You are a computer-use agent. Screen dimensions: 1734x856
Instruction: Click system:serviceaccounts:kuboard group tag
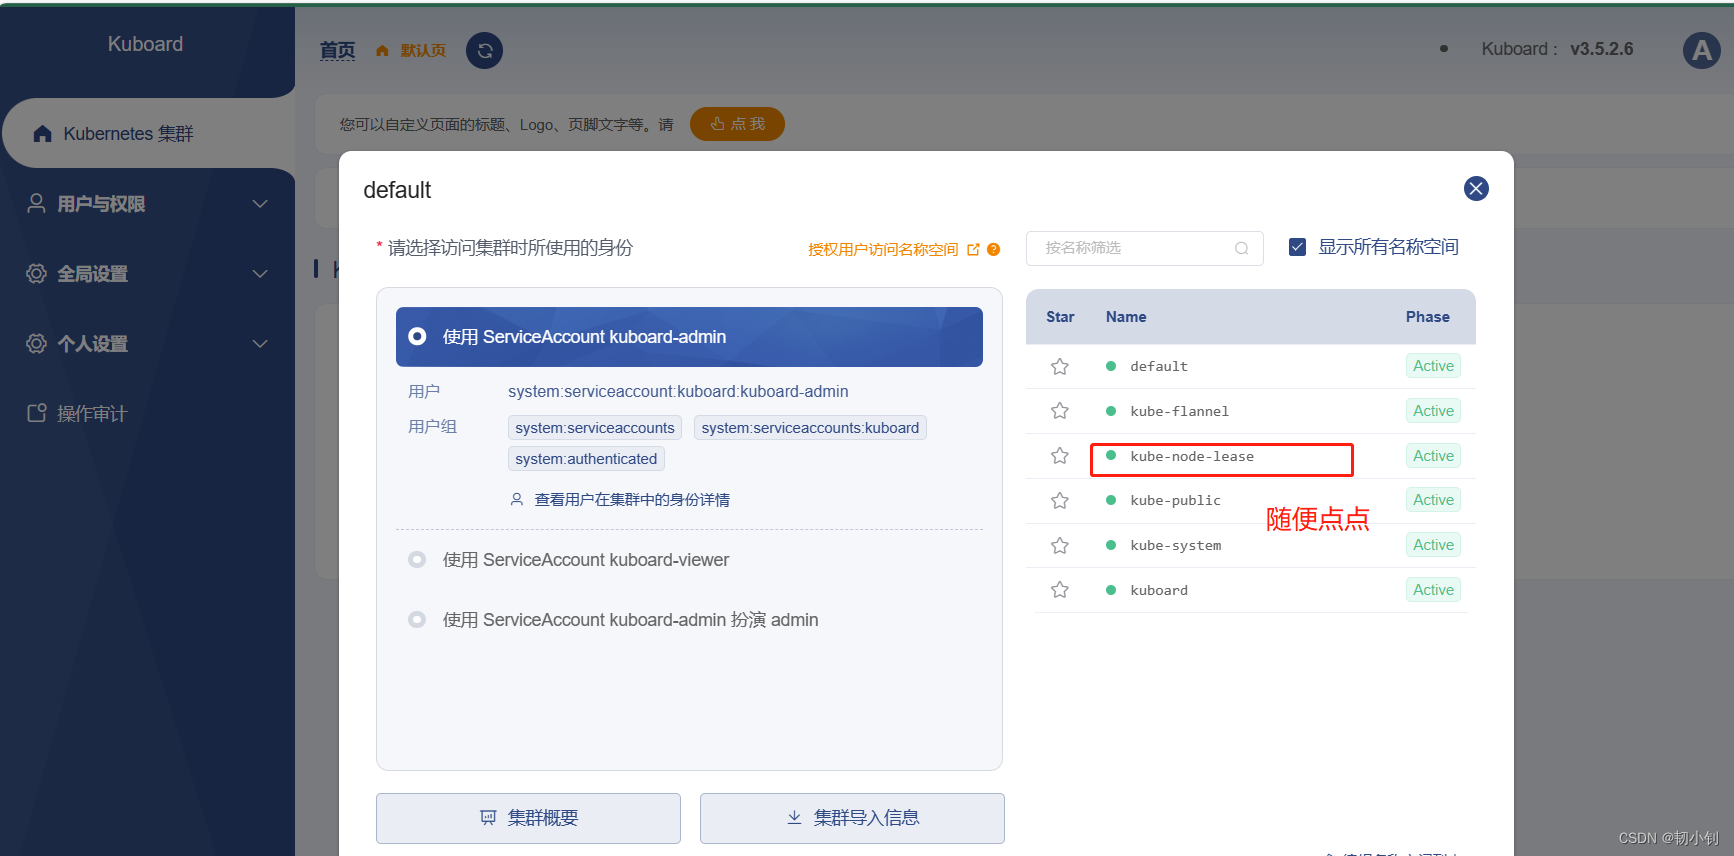810,428
